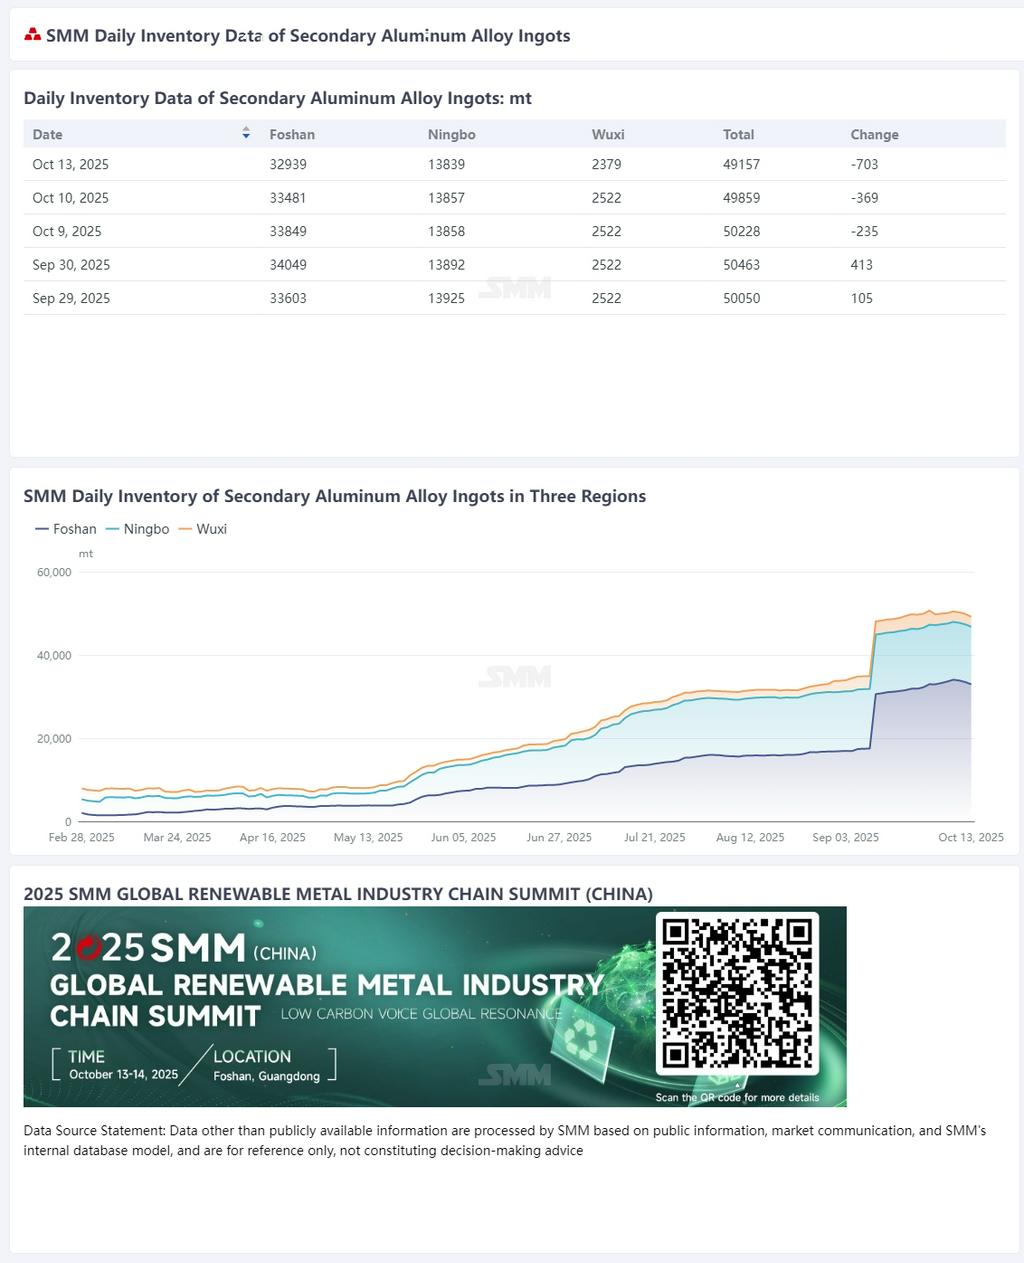The width and height of the screenshot is (1024, 1263).
Task: Select the Sep 30, 2025 date cell
Action: click(x=71, y=265)
